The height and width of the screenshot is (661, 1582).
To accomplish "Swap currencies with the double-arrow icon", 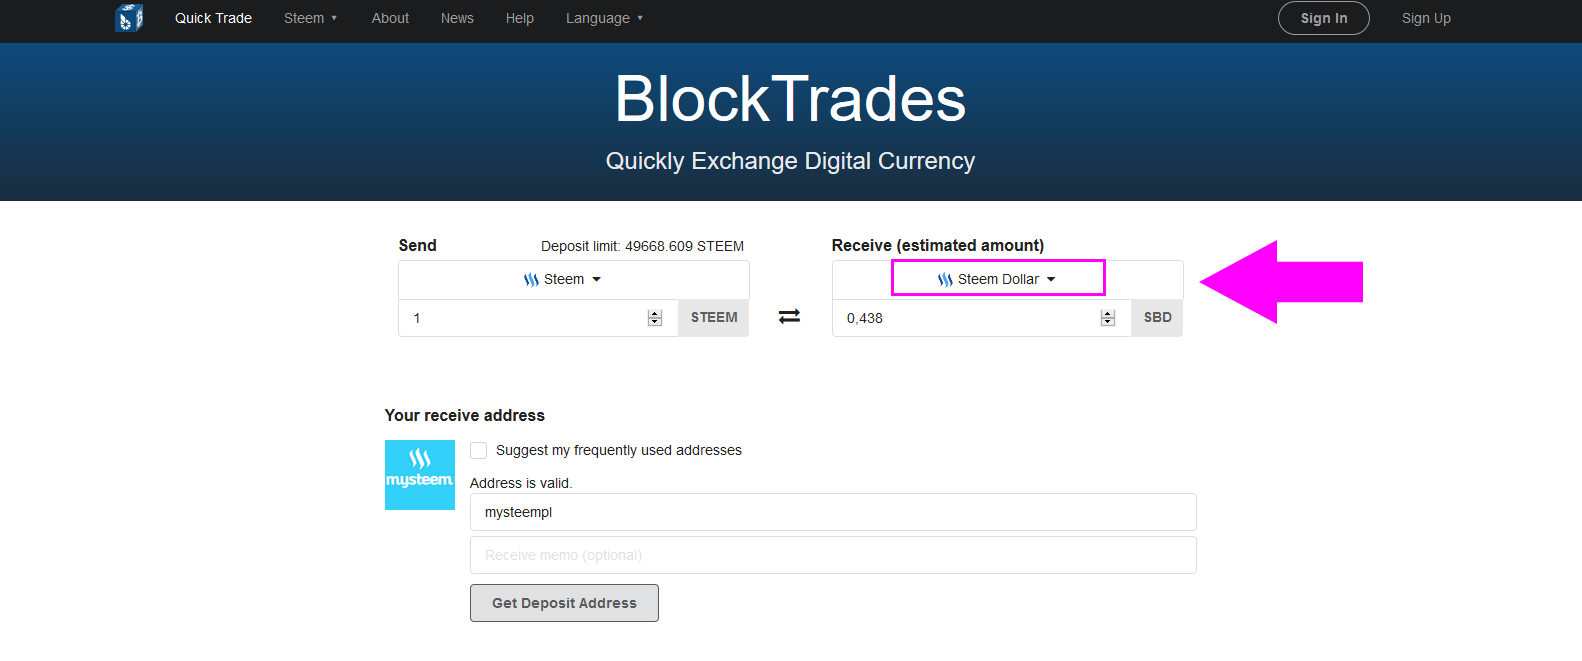I will [x=789, y=316].
